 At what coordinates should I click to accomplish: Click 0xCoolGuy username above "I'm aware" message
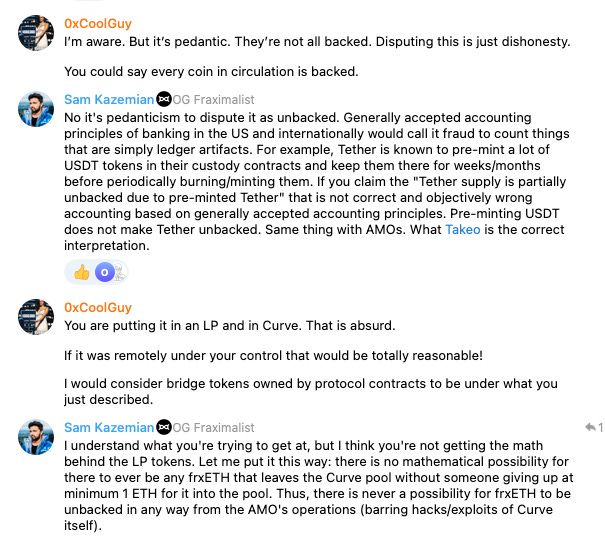[x=97, y=23]
